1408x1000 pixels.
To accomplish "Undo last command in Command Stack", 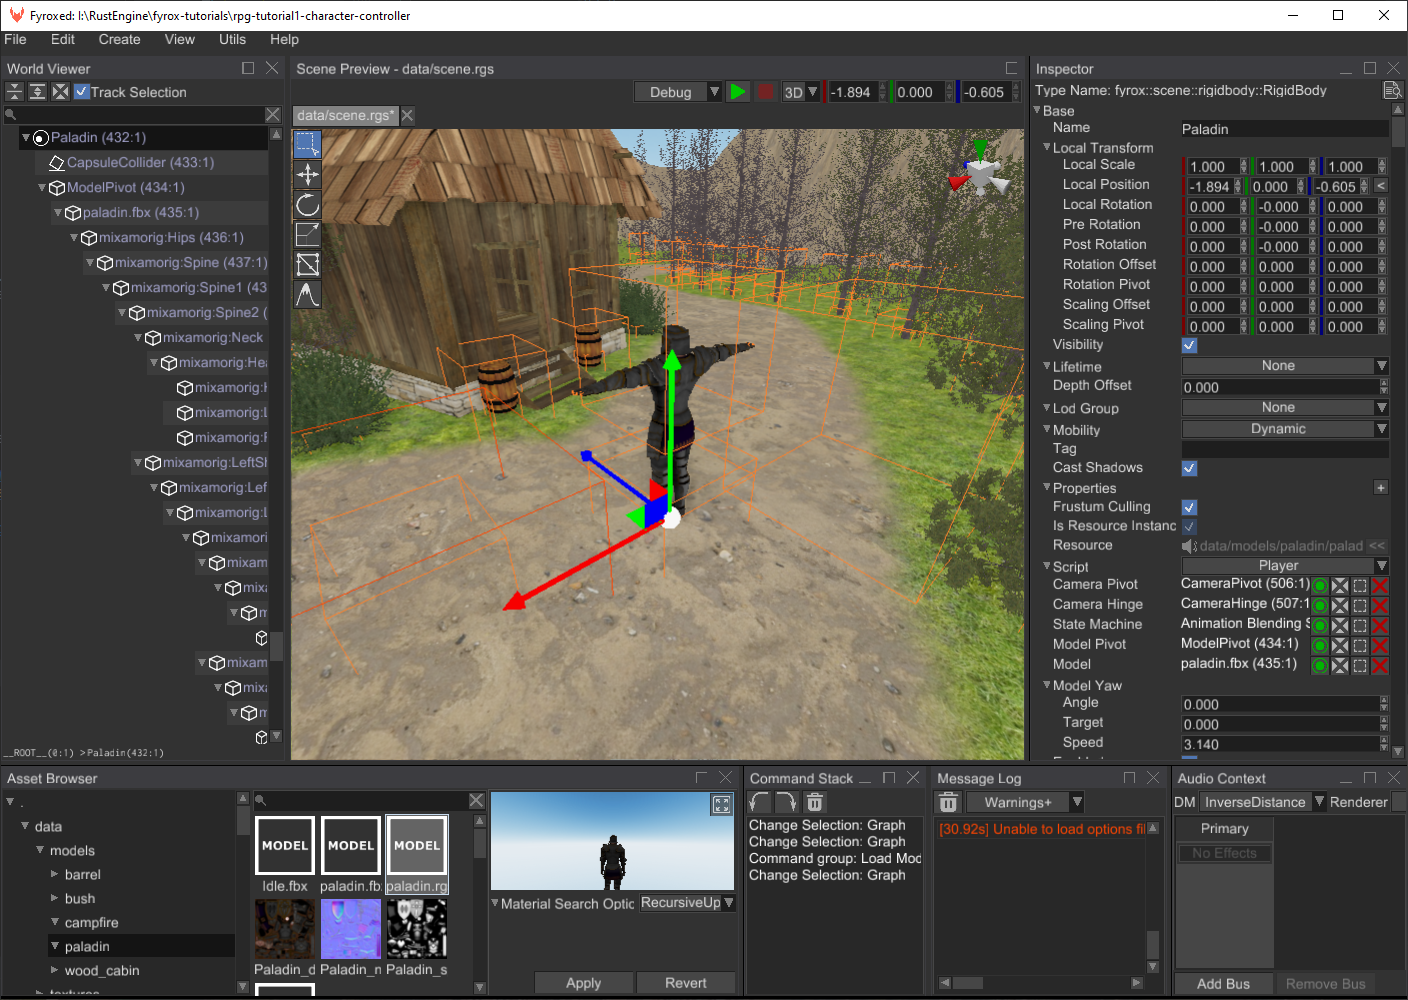I will 759,802.
